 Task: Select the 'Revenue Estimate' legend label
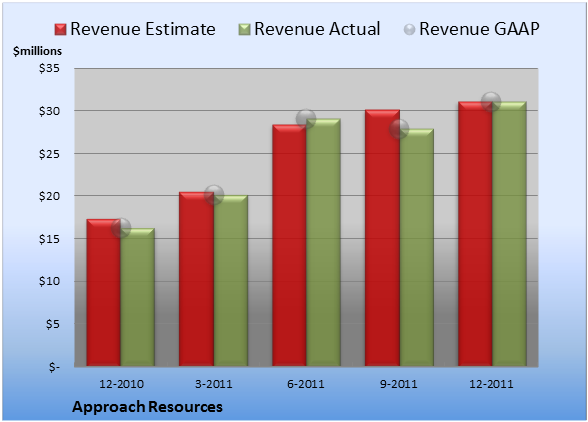143,29
